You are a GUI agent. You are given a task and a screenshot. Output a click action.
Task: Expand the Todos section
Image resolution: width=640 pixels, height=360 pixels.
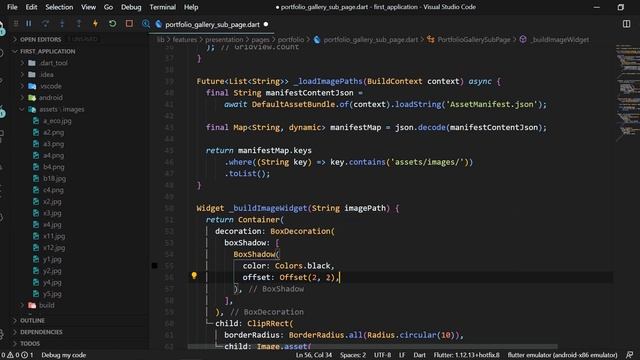coord(30,344)
